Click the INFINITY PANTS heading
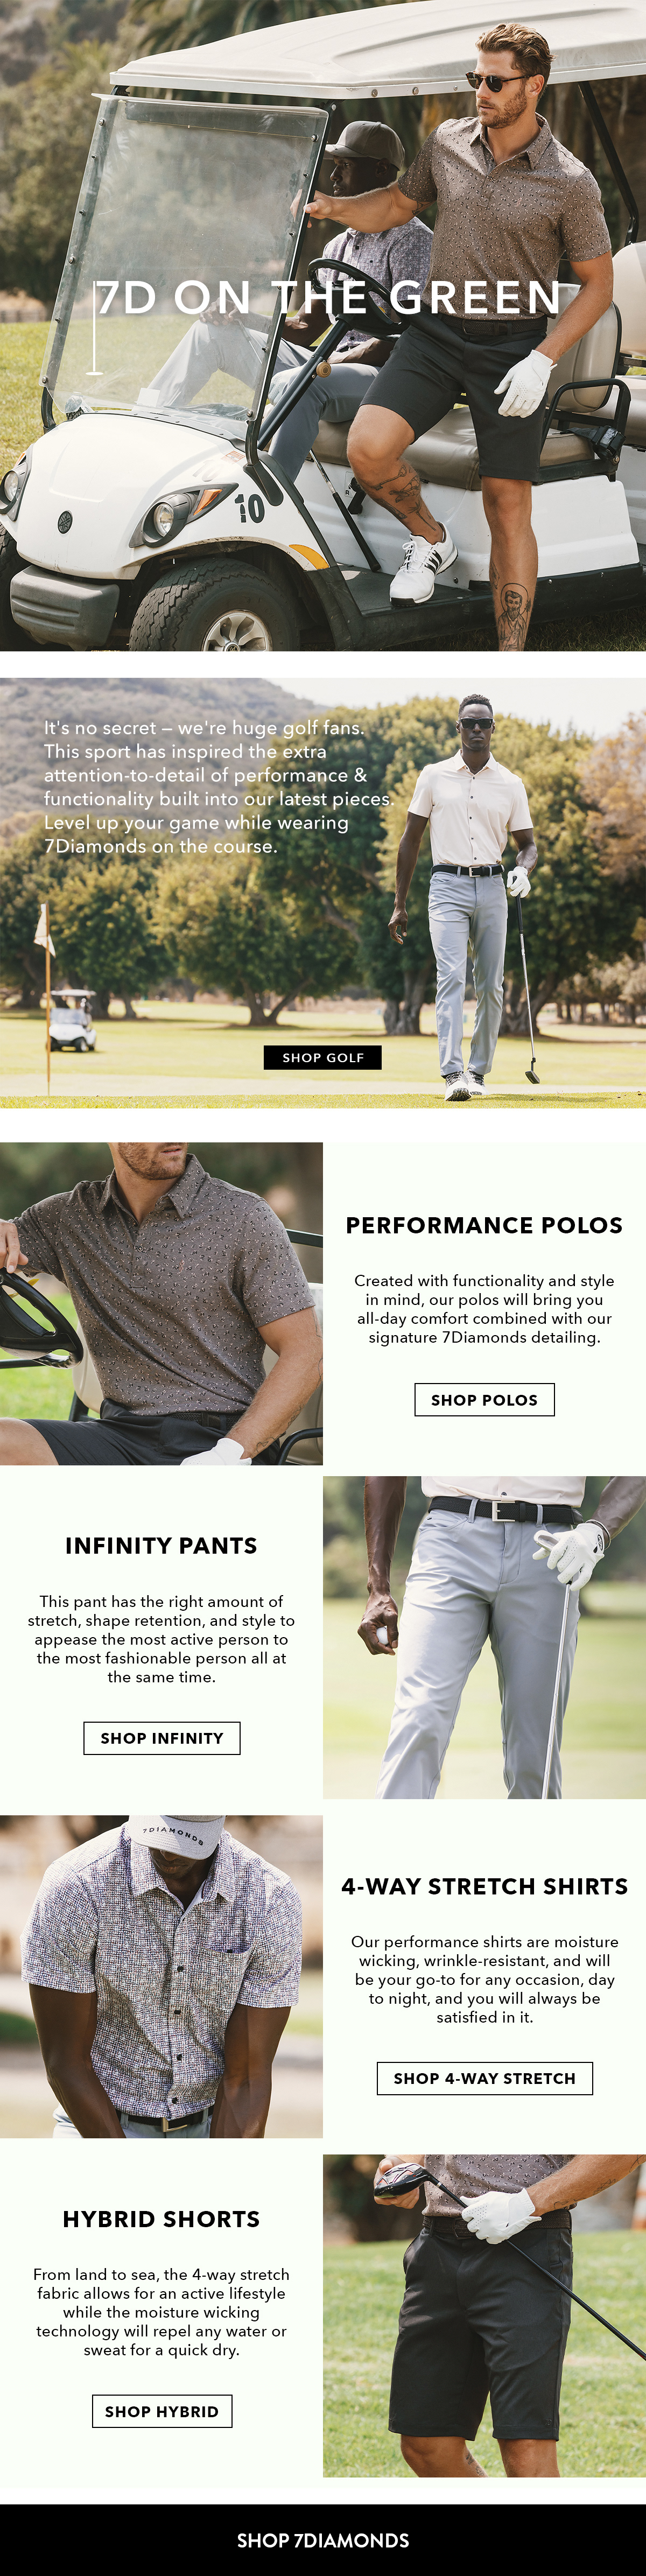 click(161, 1546)
